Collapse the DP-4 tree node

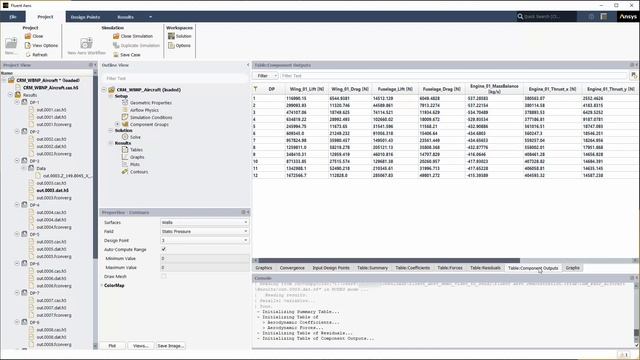[x=17, y=205]
